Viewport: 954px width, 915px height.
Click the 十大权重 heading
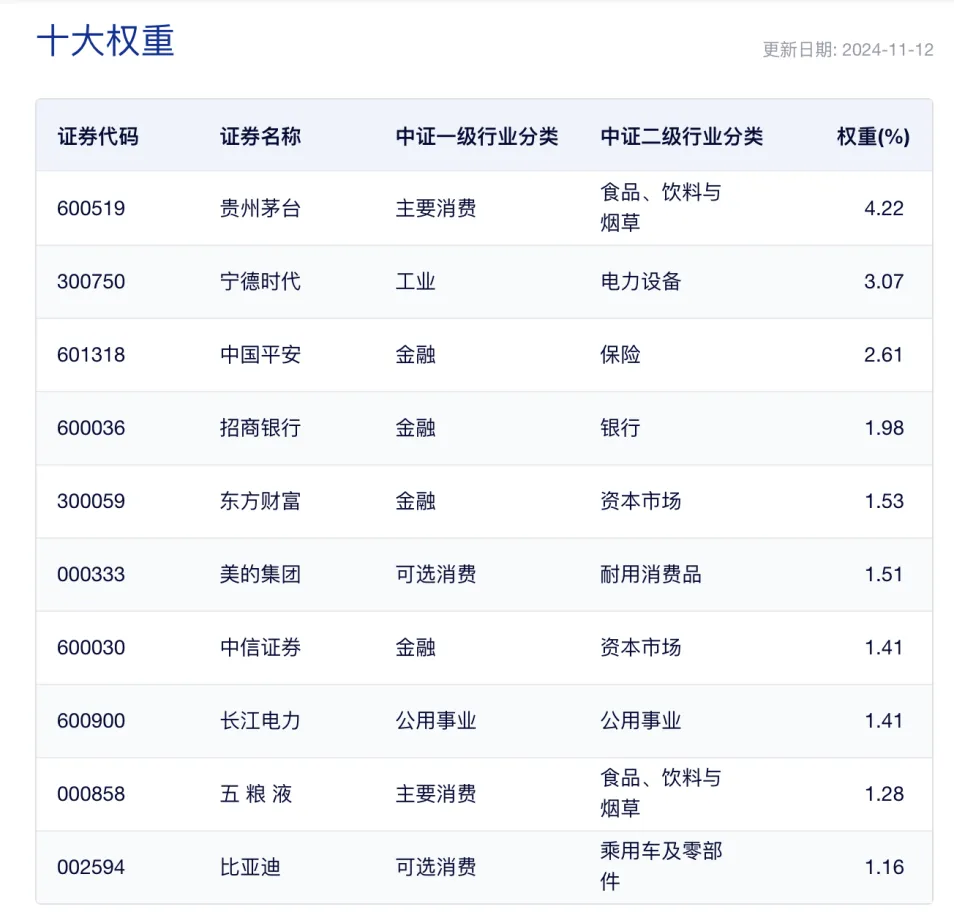point(106,41)
